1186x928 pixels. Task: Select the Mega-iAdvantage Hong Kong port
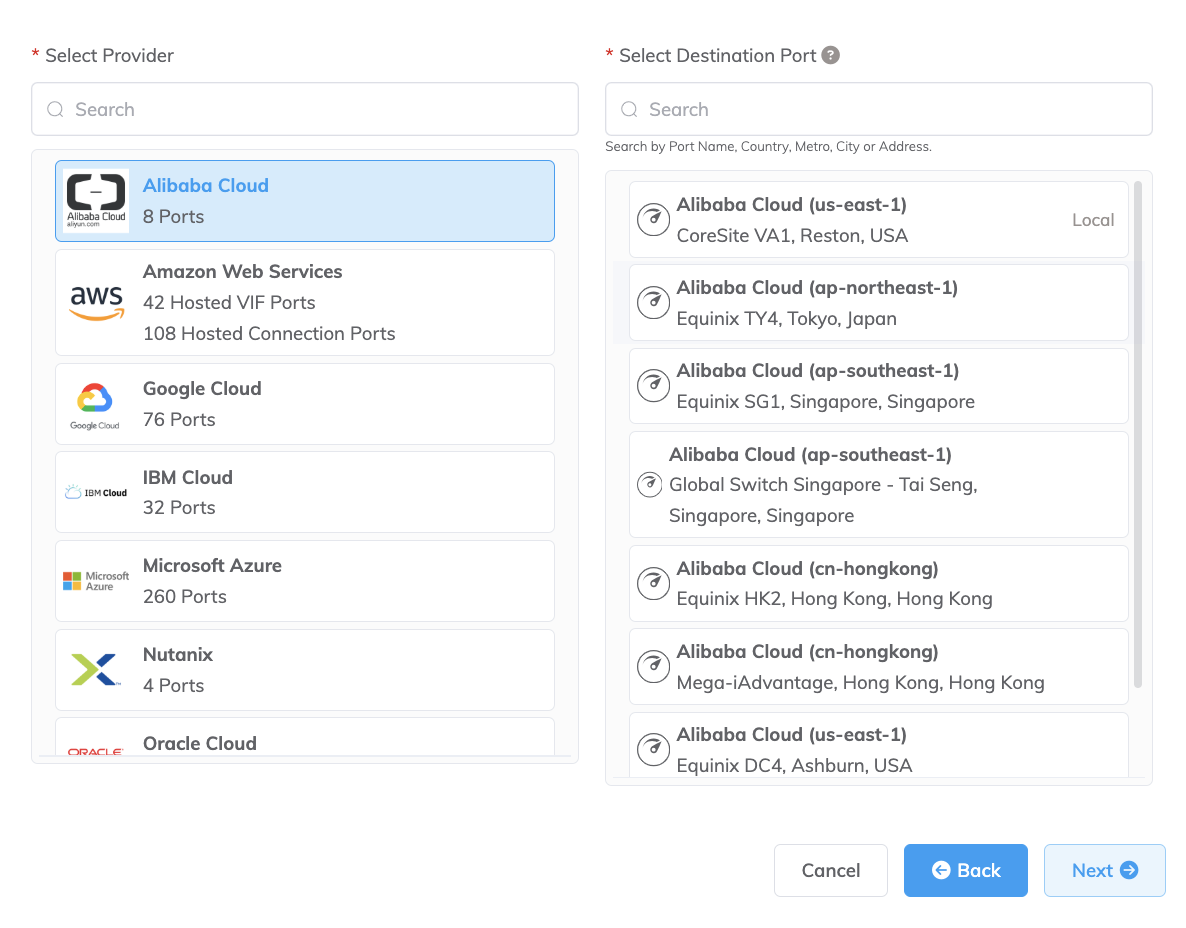pyautogui.click(x=878, y=666)
